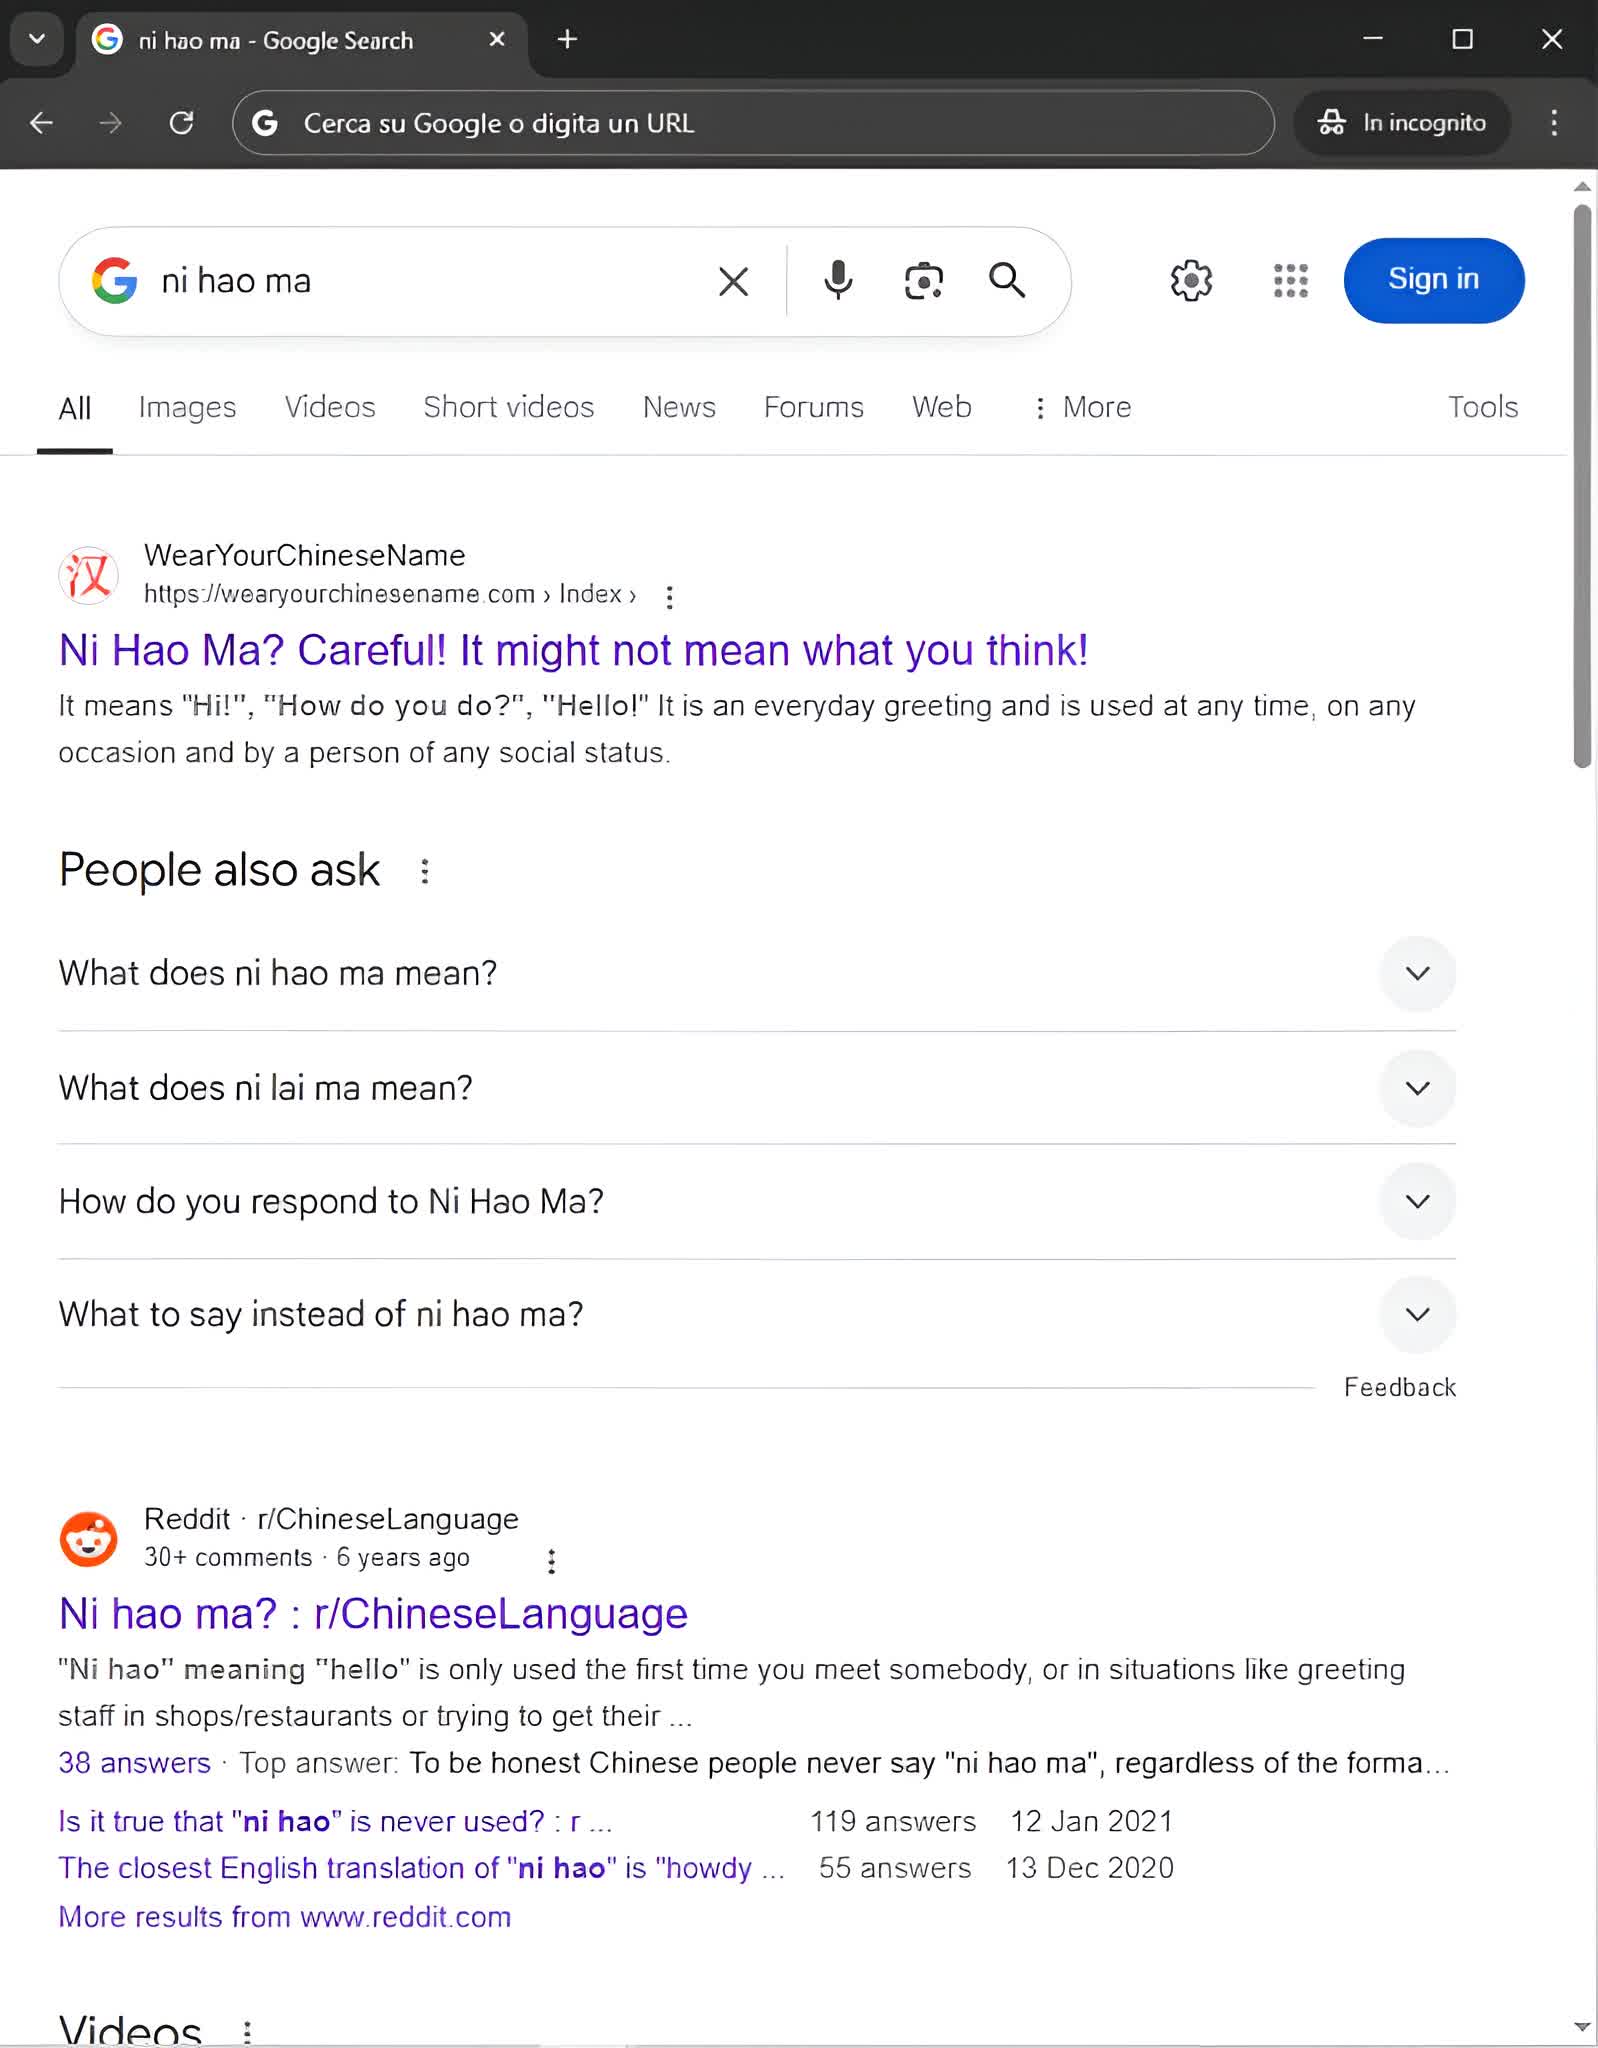Focus the Chrome address bar
The image size is (1598, 2048).
click(x=752, y=123)
